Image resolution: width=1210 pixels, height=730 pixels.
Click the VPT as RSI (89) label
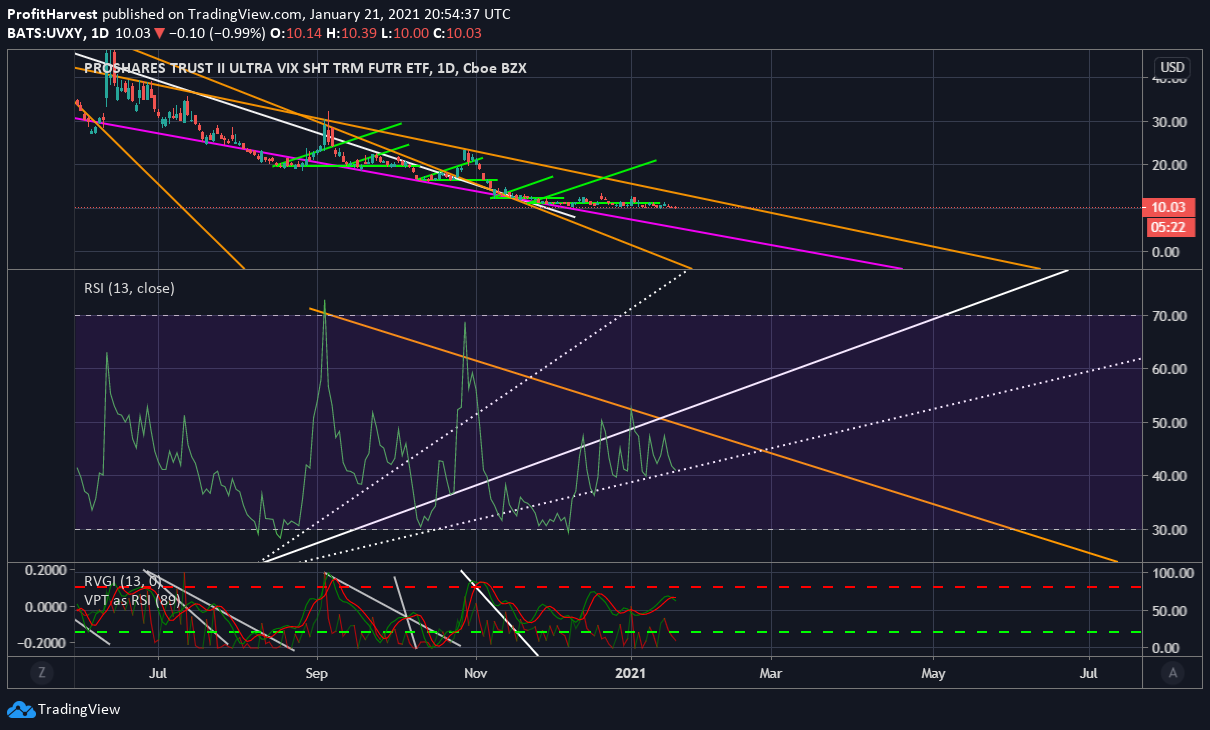pos(131,600)
